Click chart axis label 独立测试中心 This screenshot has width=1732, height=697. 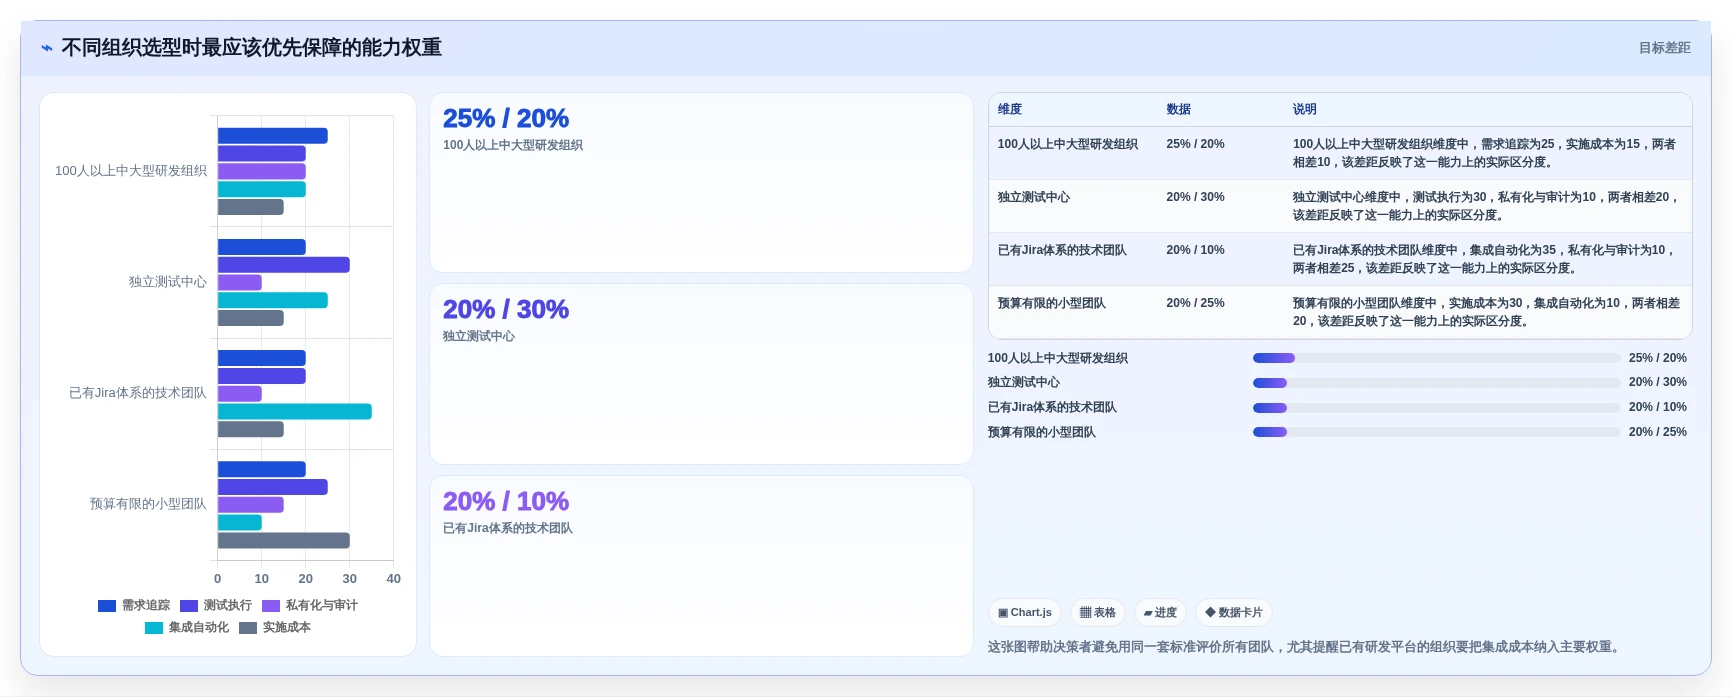point(168,282)
